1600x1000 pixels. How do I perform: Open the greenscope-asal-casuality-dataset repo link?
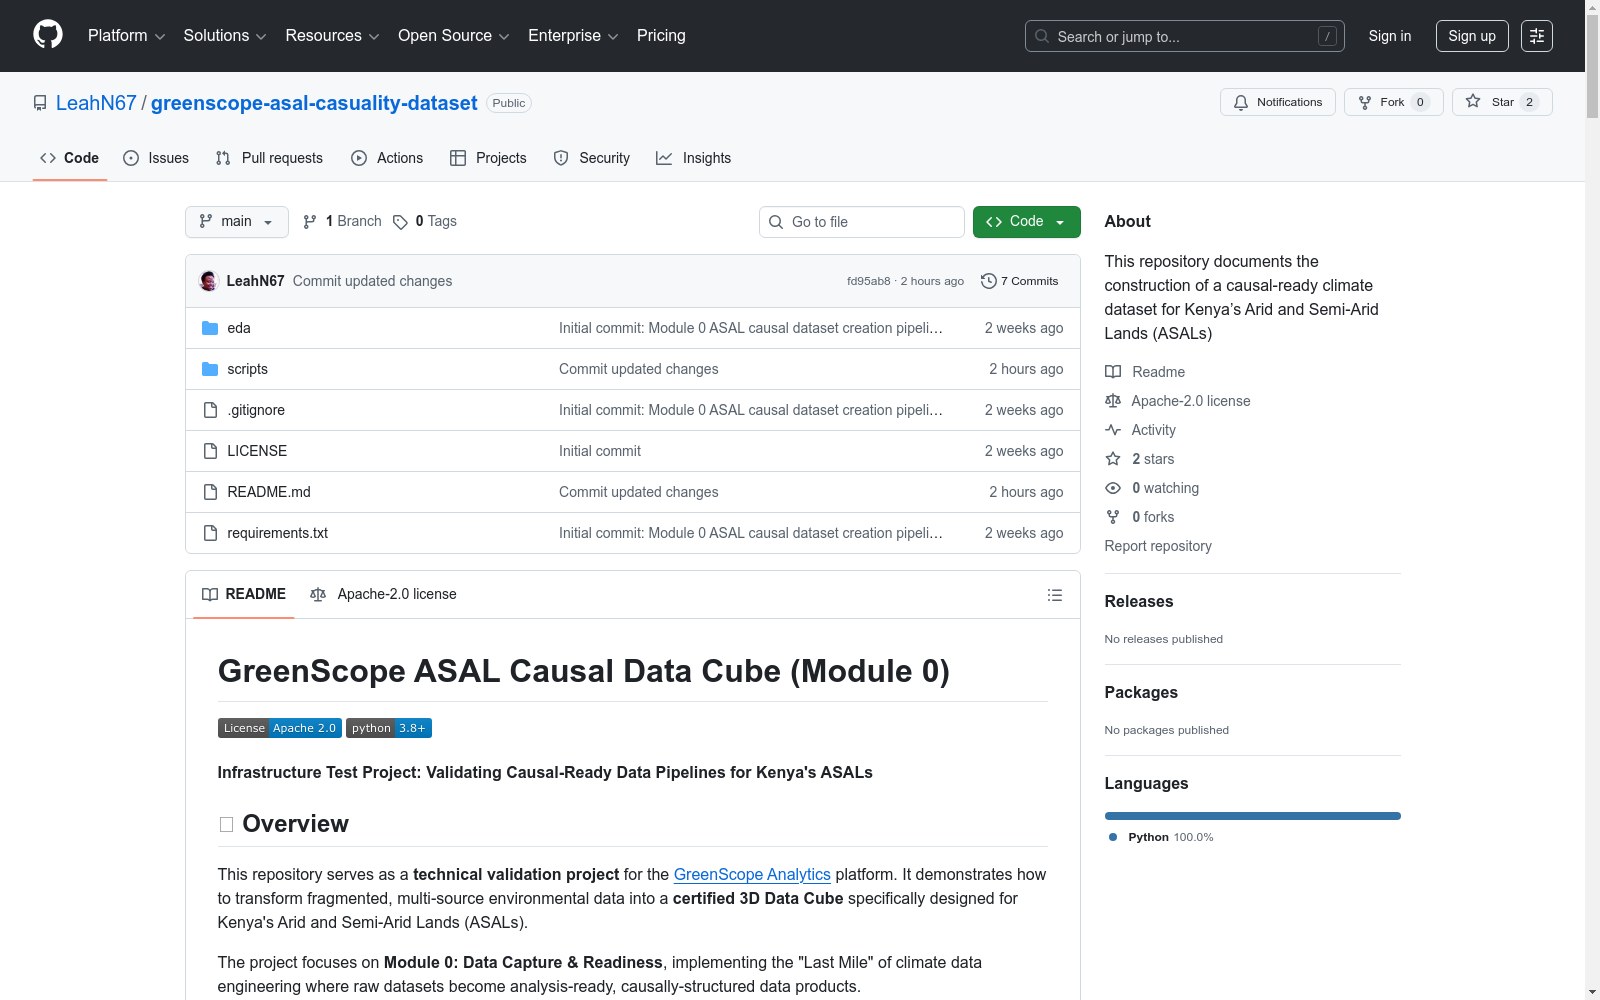pyautogui.click(x=314, y=103)
